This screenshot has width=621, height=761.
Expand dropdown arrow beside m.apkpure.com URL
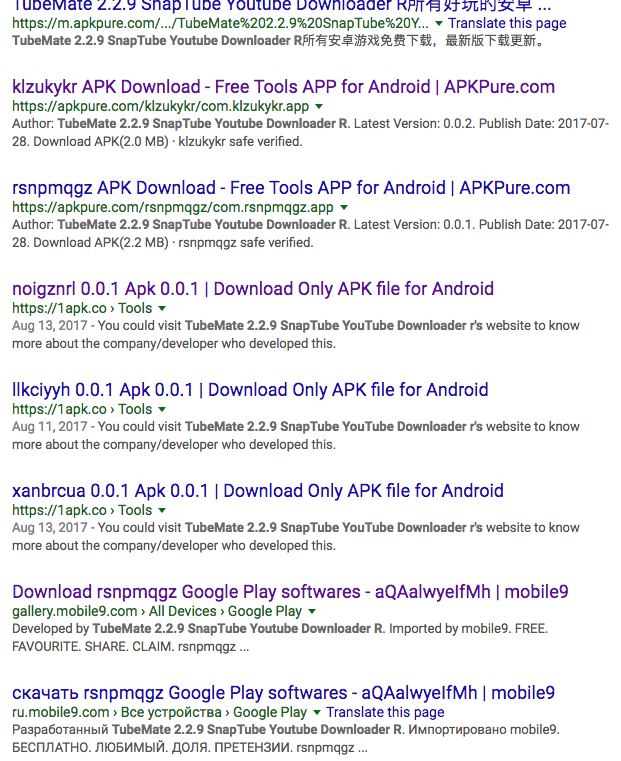439,23
